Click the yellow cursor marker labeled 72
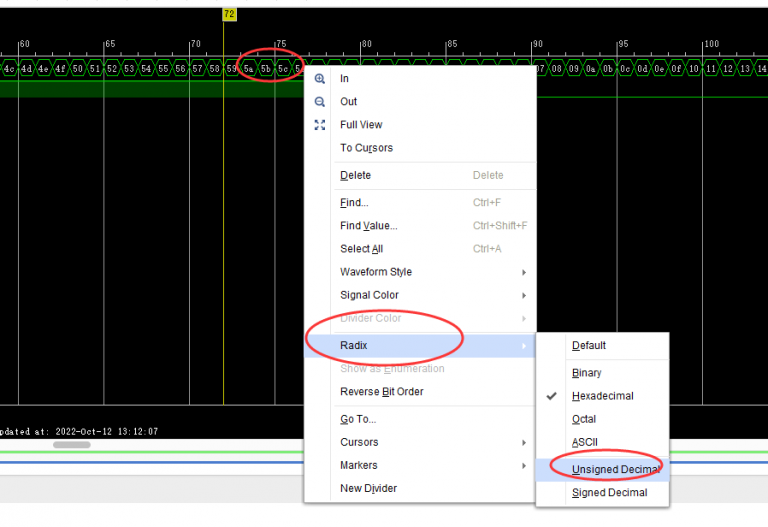 (229, 14)
